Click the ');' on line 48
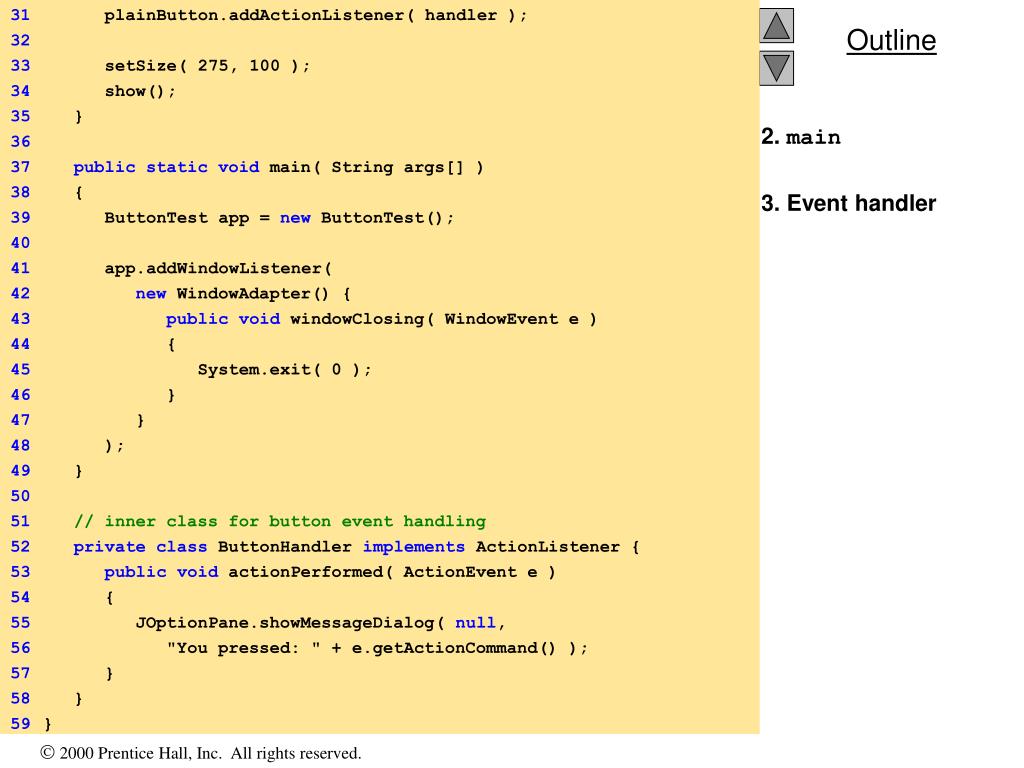 [x=114, y=445]
